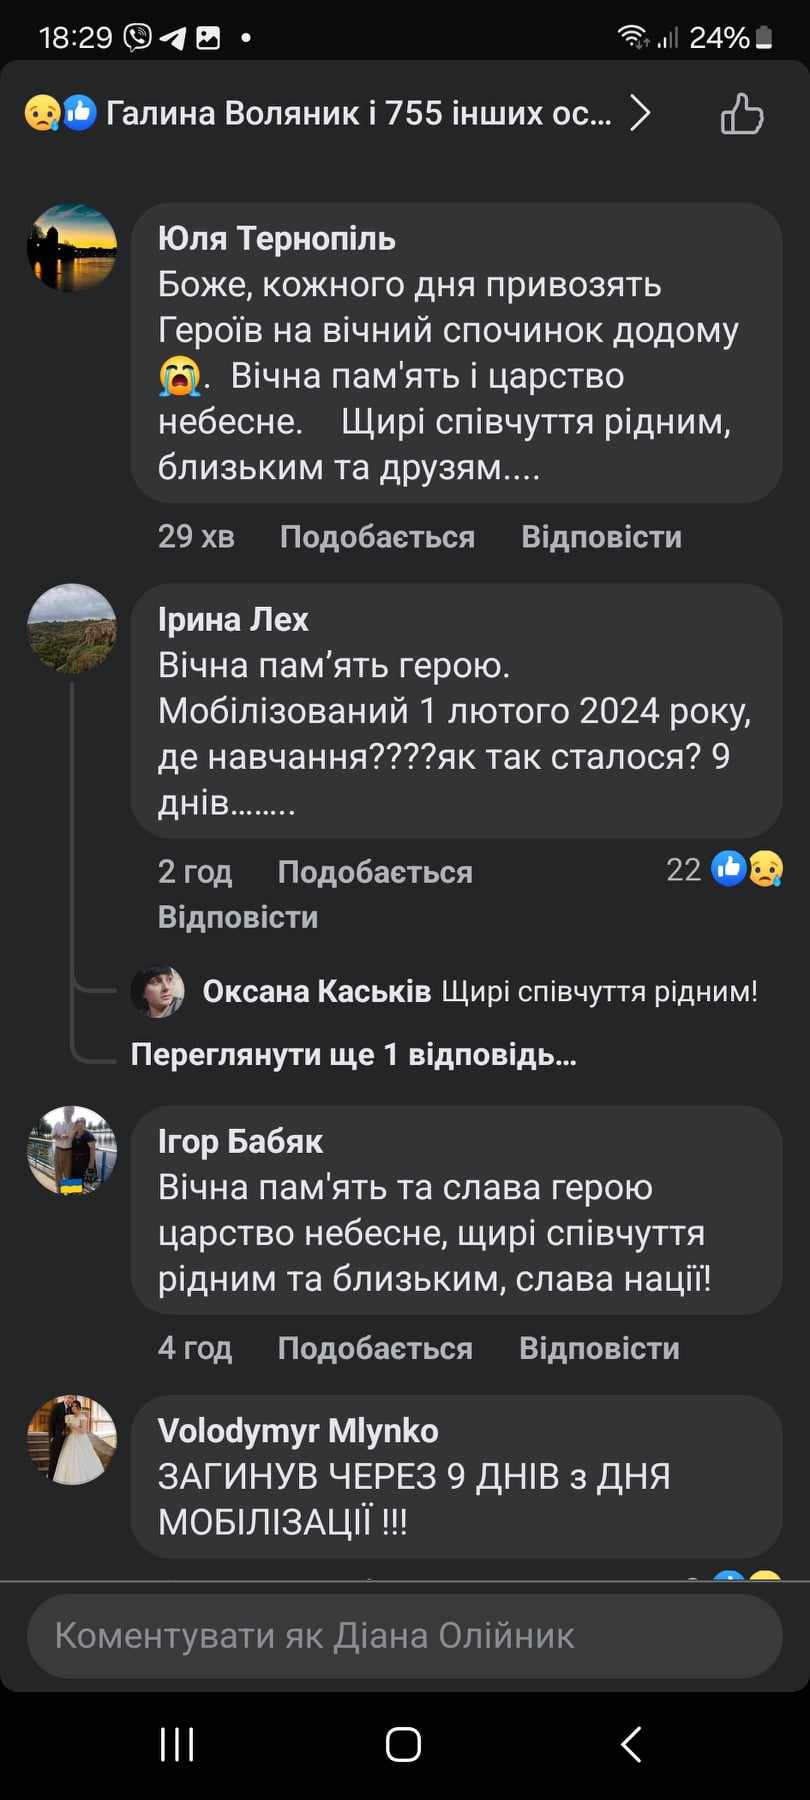The width and height of the screenshot is (810, 1800).
Task: Open the Recents navigation button
Action: (177, 1744)
